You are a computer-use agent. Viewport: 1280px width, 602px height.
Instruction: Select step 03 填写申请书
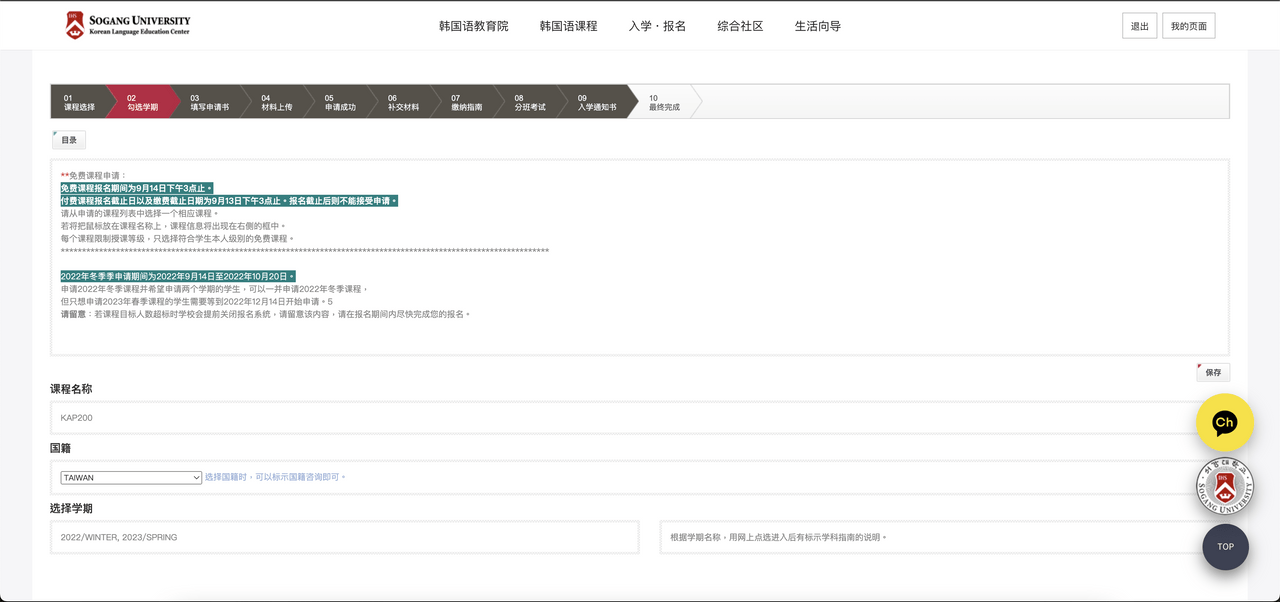[209, 102]
